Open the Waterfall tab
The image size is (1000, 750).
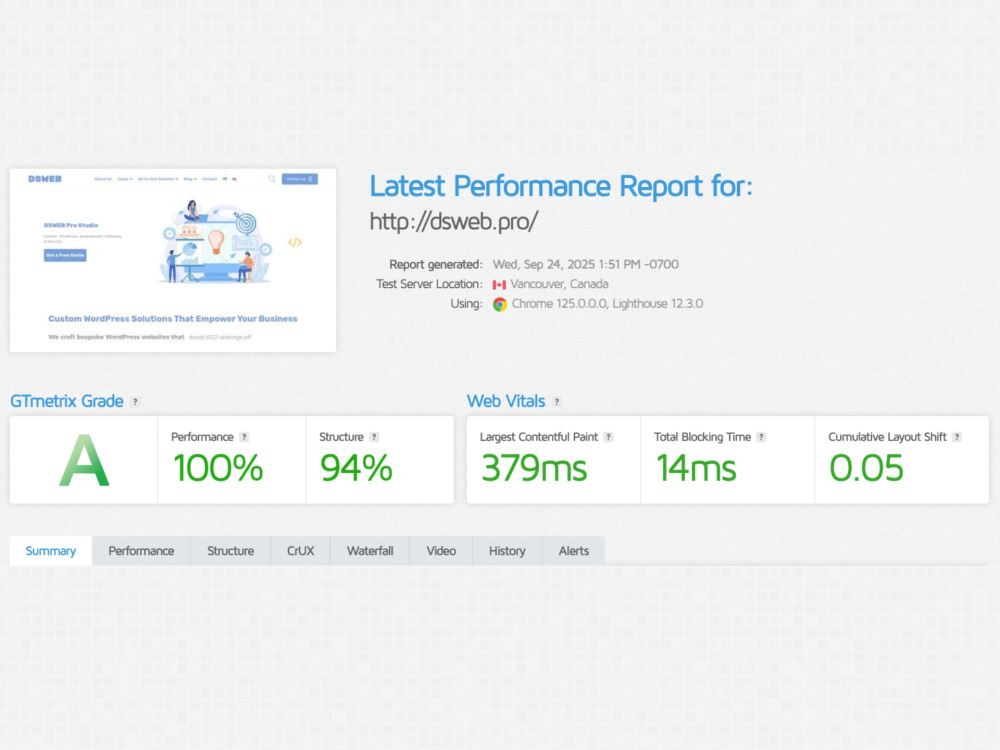click(370, 550)
